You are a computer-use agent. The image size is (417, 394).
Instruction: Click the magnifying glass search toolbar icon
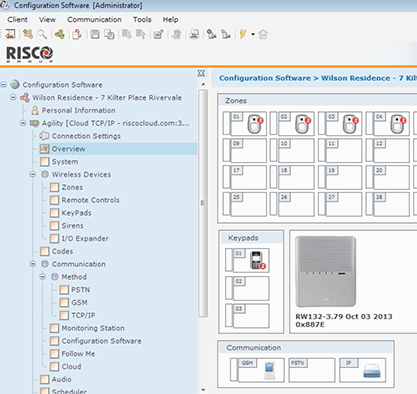click(42, 34)
